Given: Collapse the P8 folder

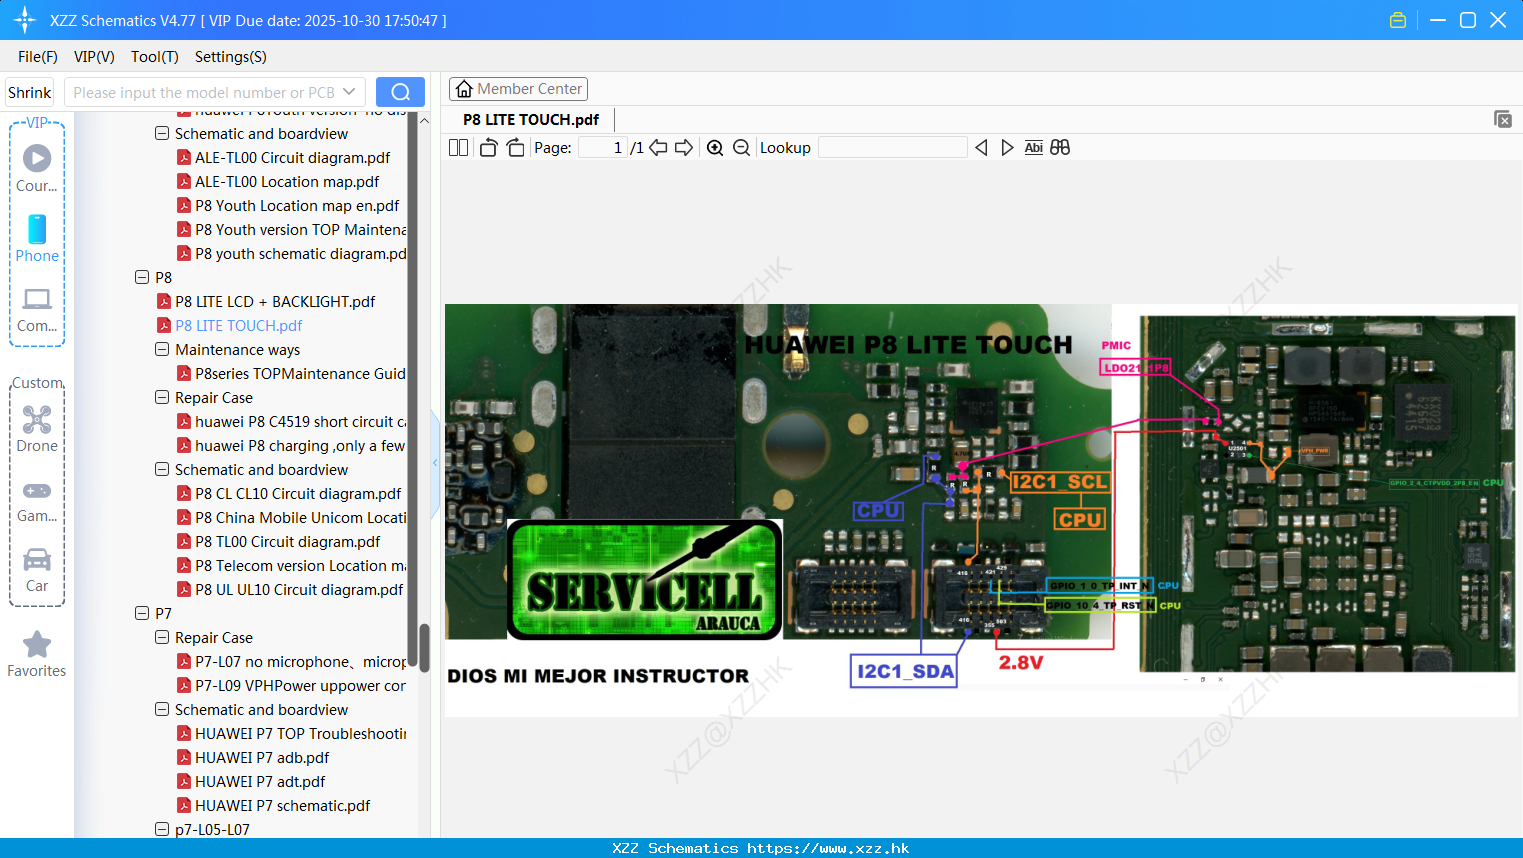Looking at the screenshot, I should tap(142, 277).
